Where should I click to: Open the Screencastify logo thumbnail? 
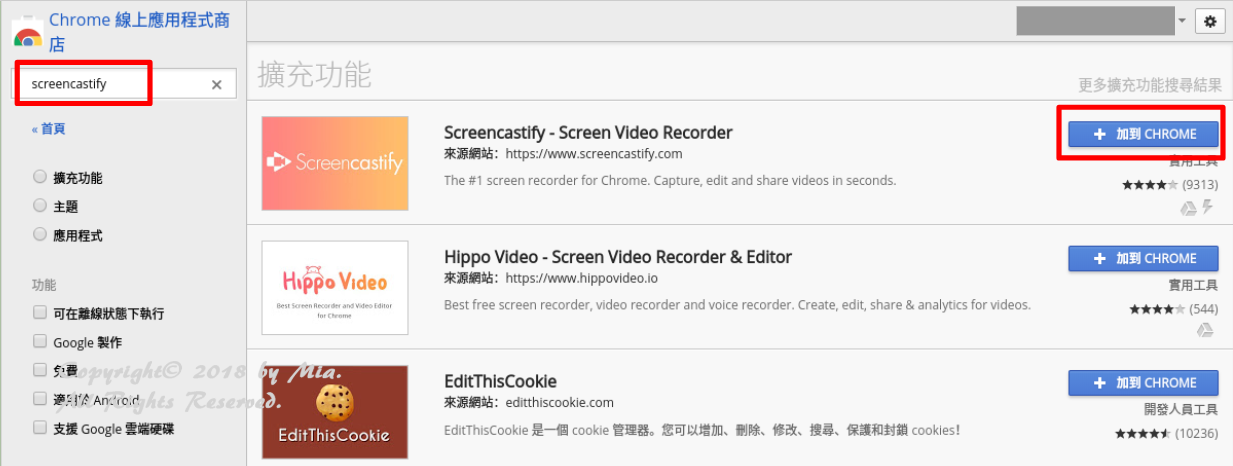(335, 163)
